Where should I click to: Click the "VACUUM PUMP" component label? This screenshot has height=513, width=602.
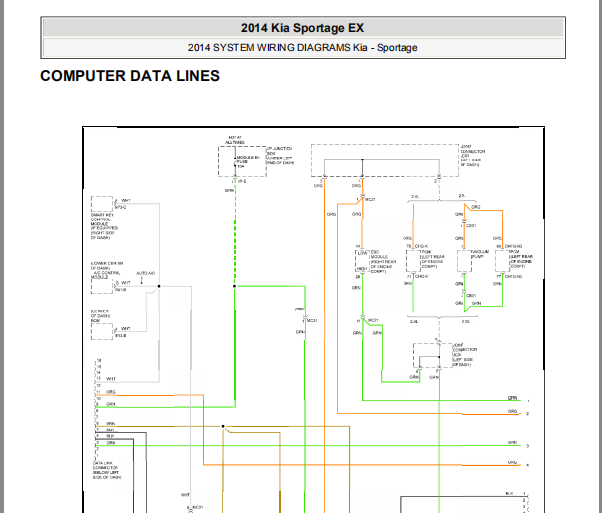480,254
